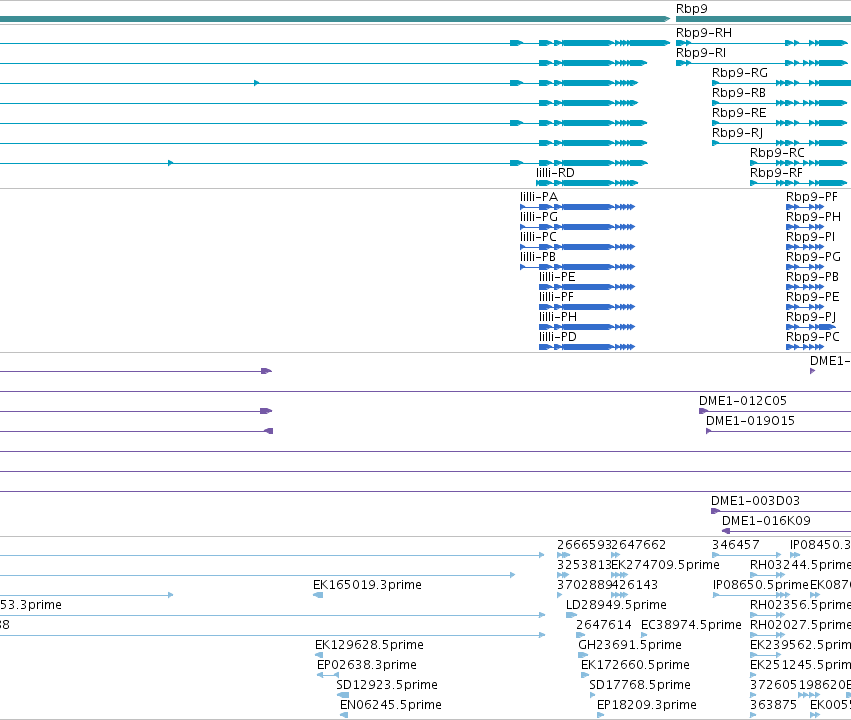851x720 pixels.
Task: Click the DME1-016K09 feature label
Action: click(x=766, y=521)
